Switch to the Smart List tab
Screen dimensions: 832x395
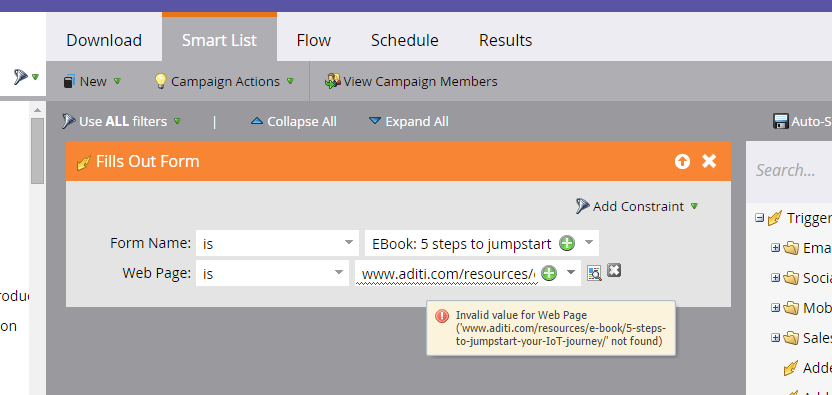coord(219,40)
